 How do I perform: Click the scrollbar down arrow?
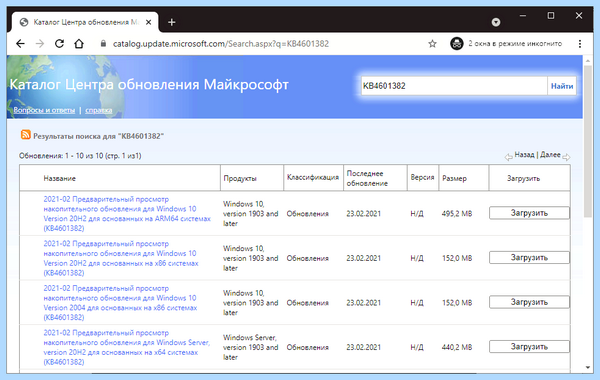(588, 368)
